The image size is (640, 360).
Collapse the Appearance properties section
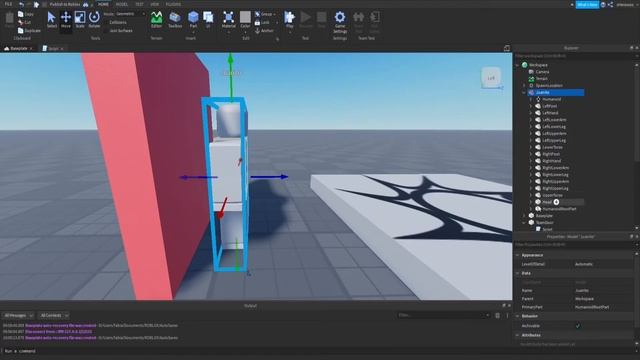tap(518, 255)
